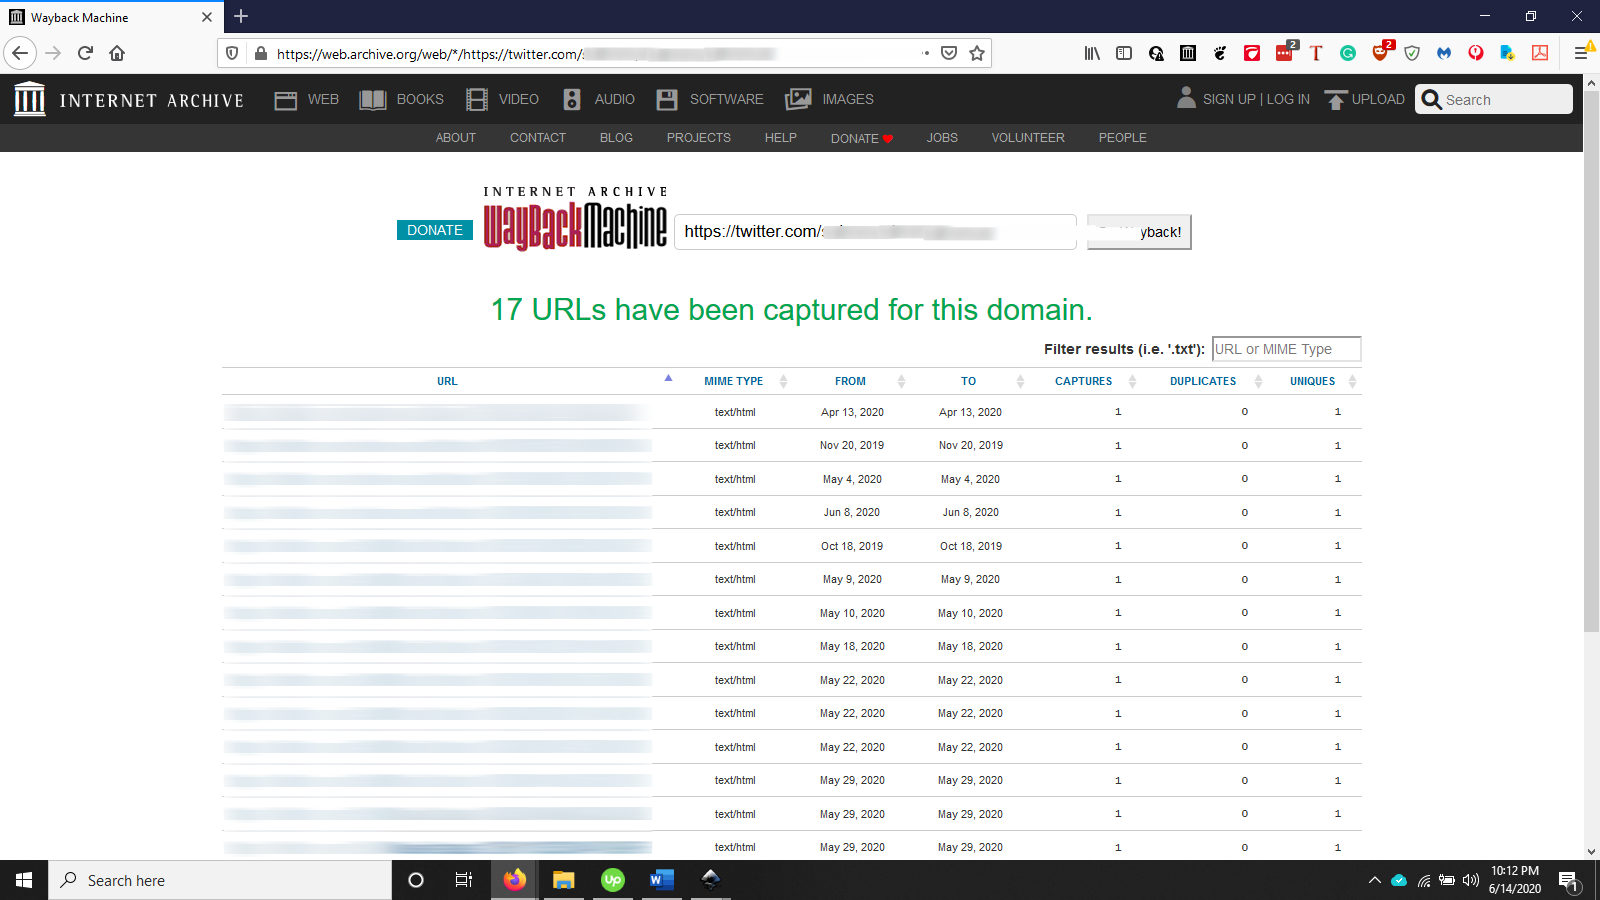Sort results by CAPTURES column

click(1083, 381)
